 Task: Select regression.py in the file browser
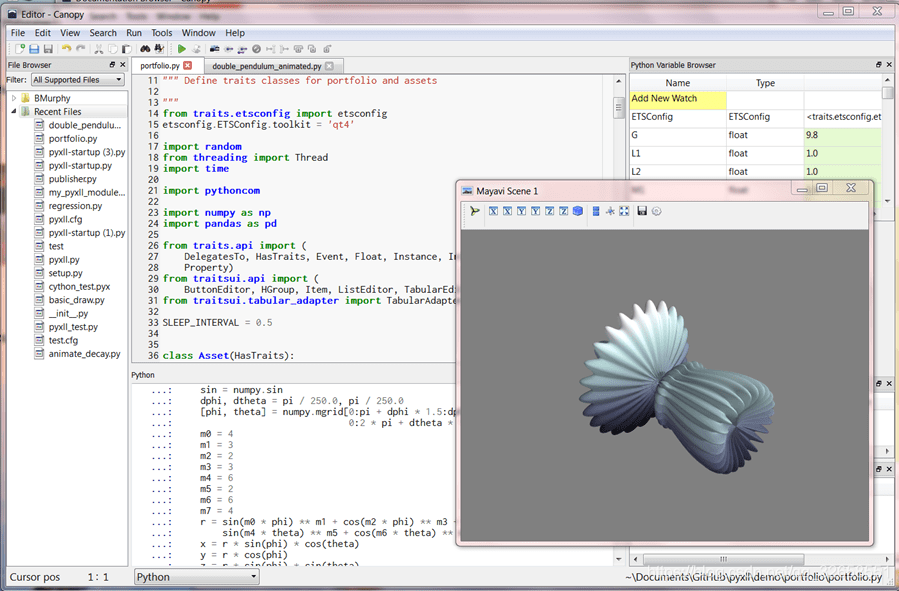pyautogui.click(x=75, y=205)
